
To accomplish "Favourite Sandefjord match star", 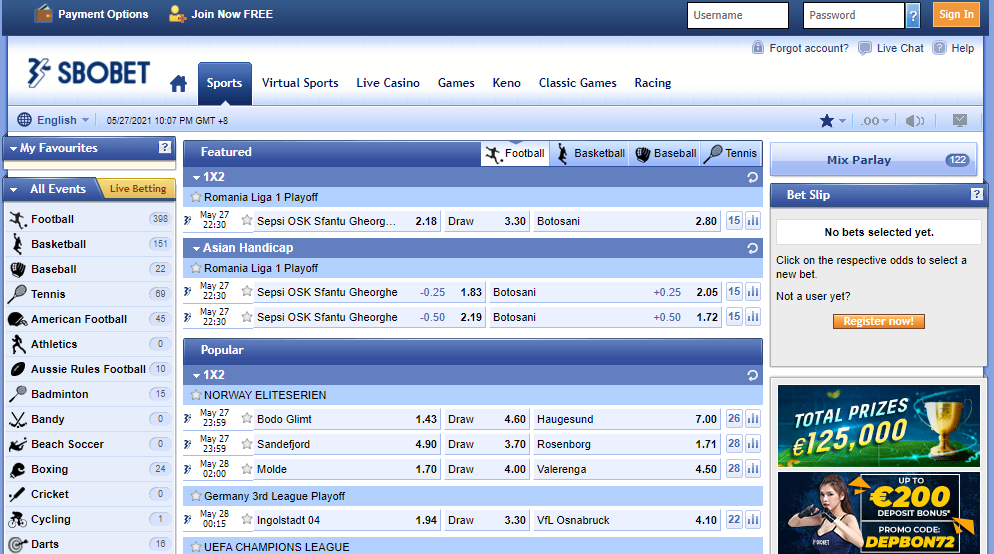I will pos(247,444).
